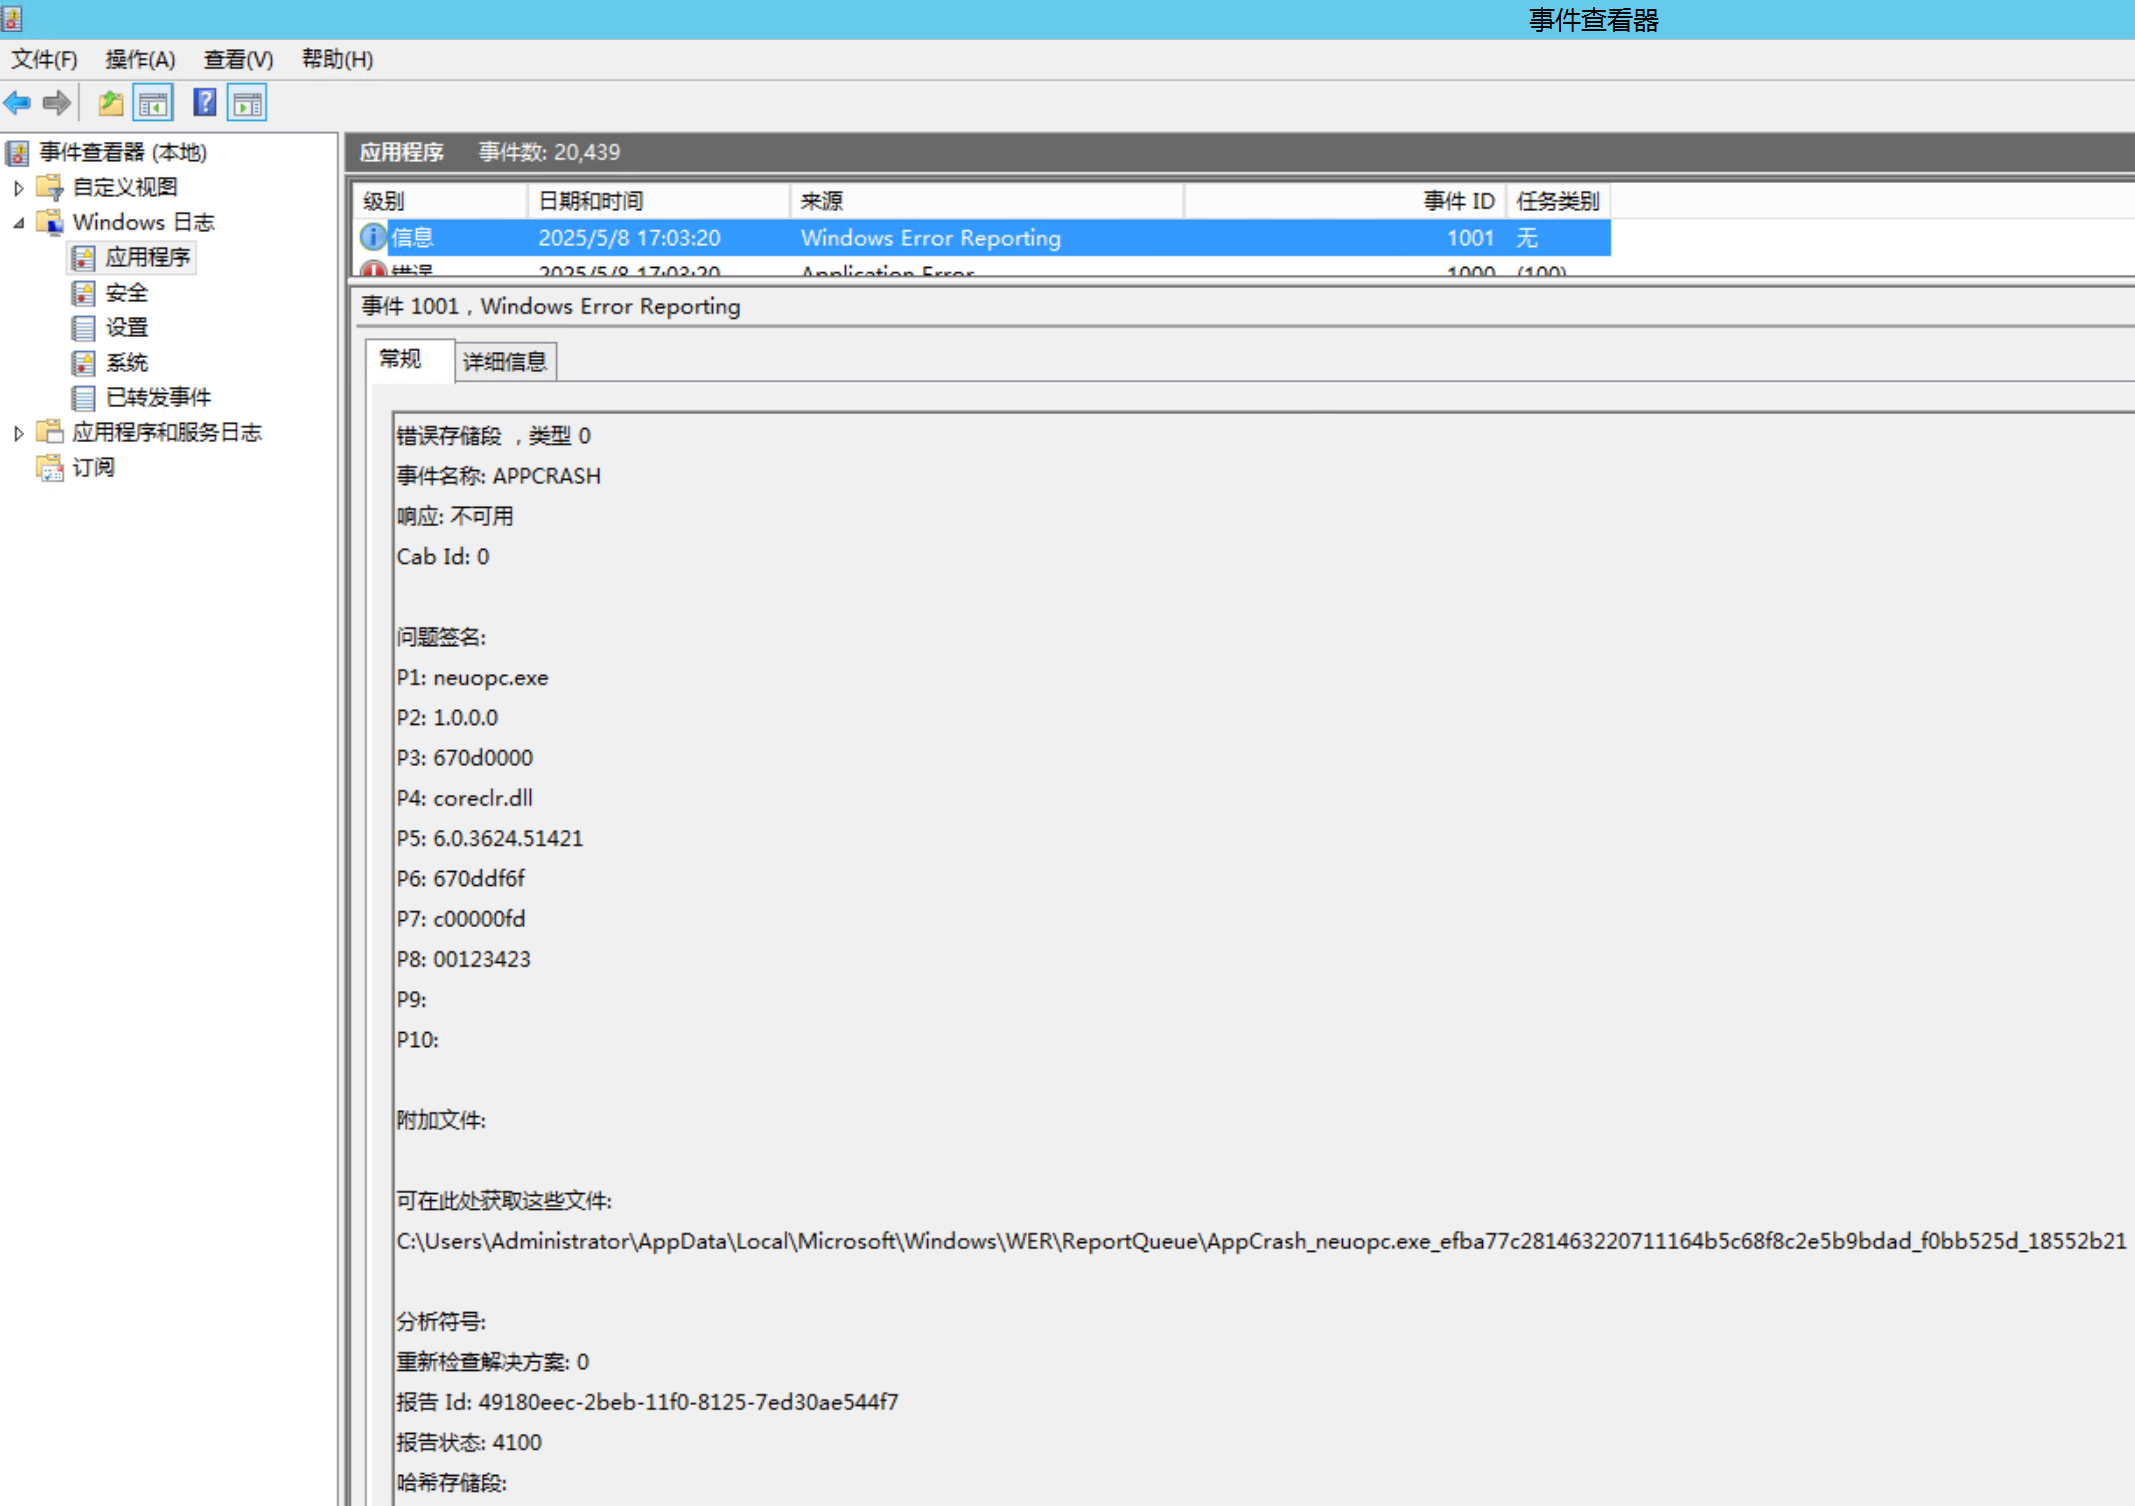Viewport: 2135px width, 1506px height.
Task: Sort by the 级别 column header
Action: click(x=440, y=201)
